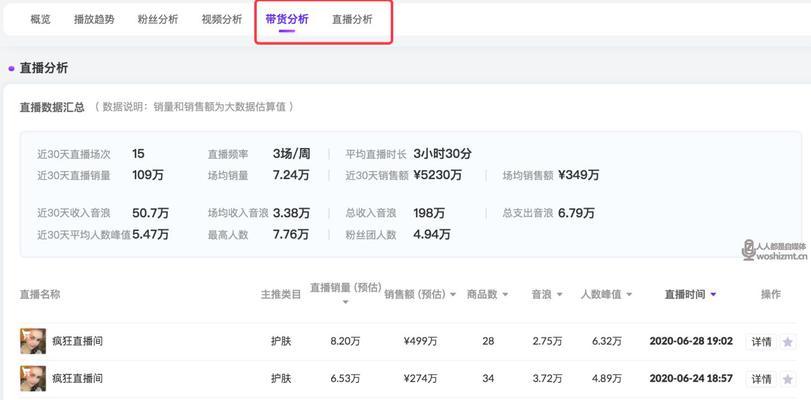Click the 3场/周 frequency value
811x400 pixels.
(x=292, y=154)
